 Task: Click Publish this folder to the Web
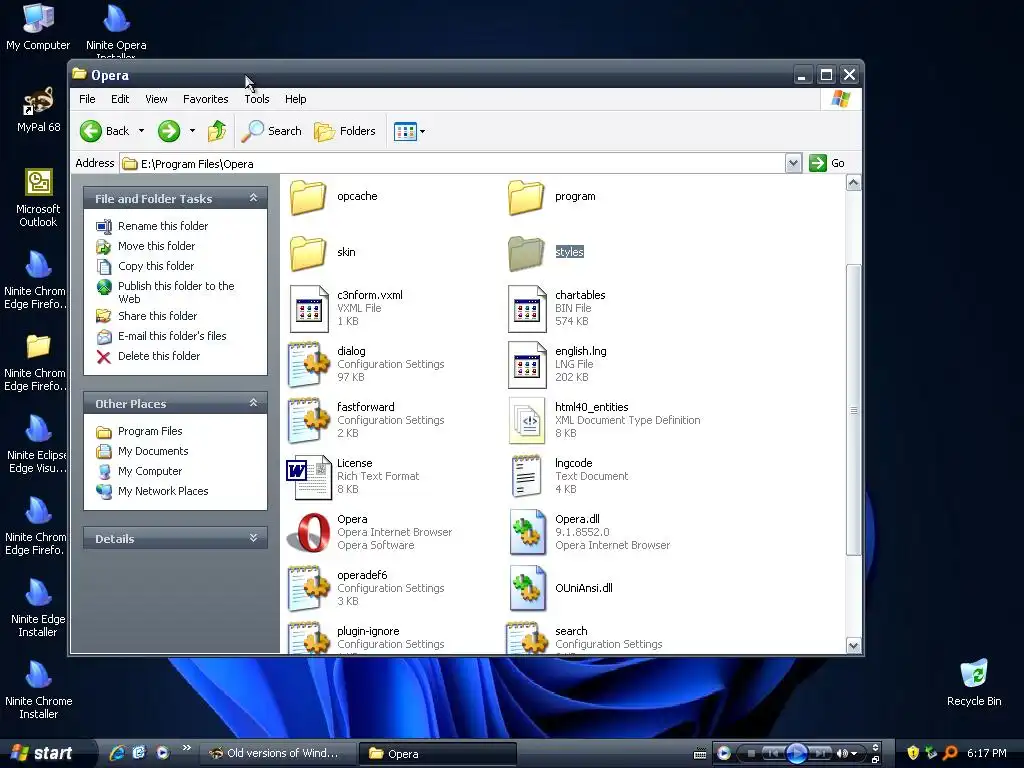click(176, 292)
